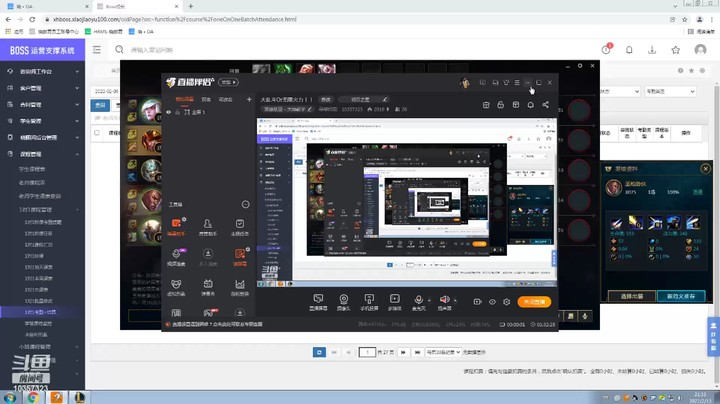
Task: Click left button at bottom of champion panel
Action: click(x=632, y=296)
